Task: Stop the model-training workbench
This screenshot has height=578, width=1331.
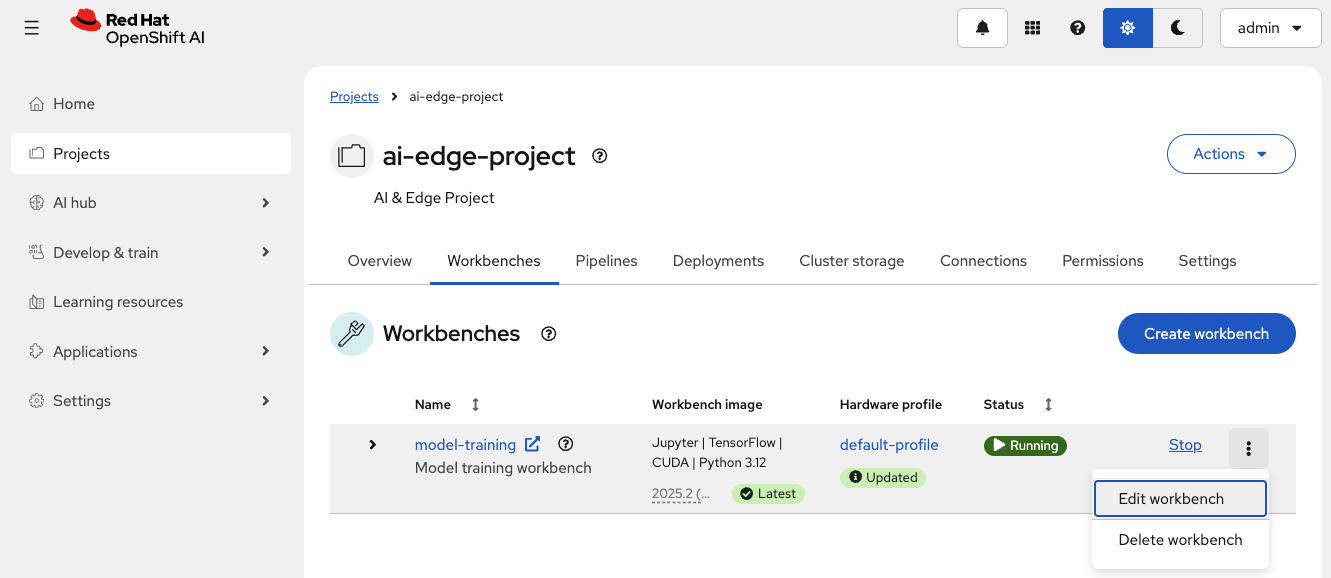Action: pos(1185,445)
